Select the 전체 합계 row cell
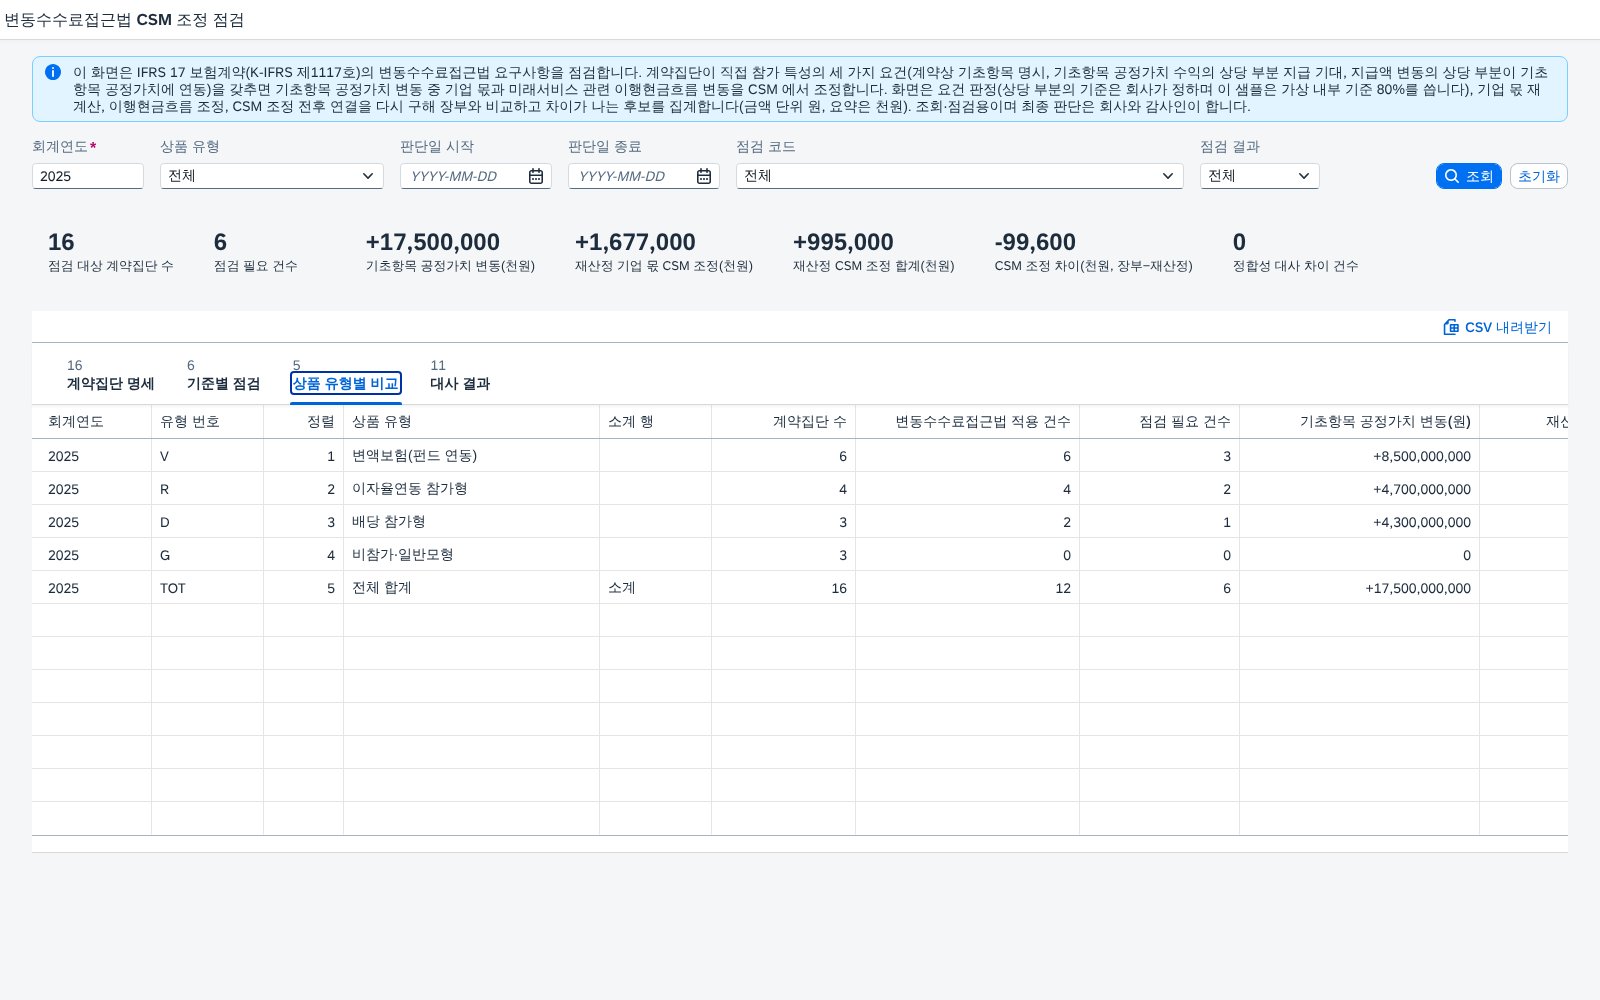Screen dimensions: 1600x1000 click(x=472, y=588)
